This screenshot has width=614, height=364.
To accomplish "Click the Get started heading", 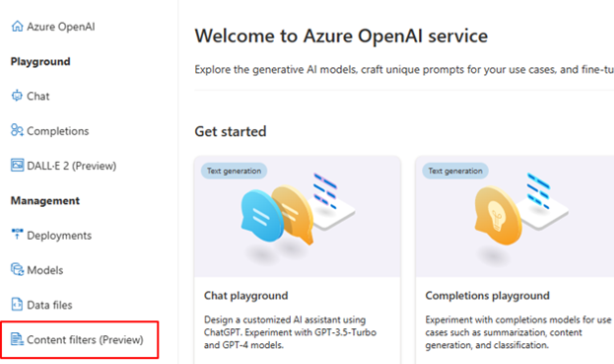I will 230,132.
